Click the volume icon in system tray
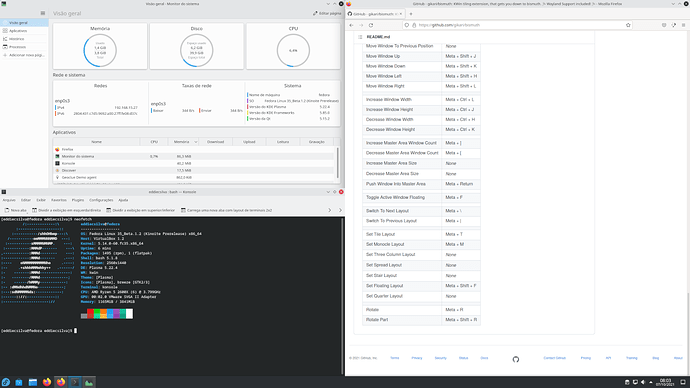The image size is (690, 388). pos(643,382)
